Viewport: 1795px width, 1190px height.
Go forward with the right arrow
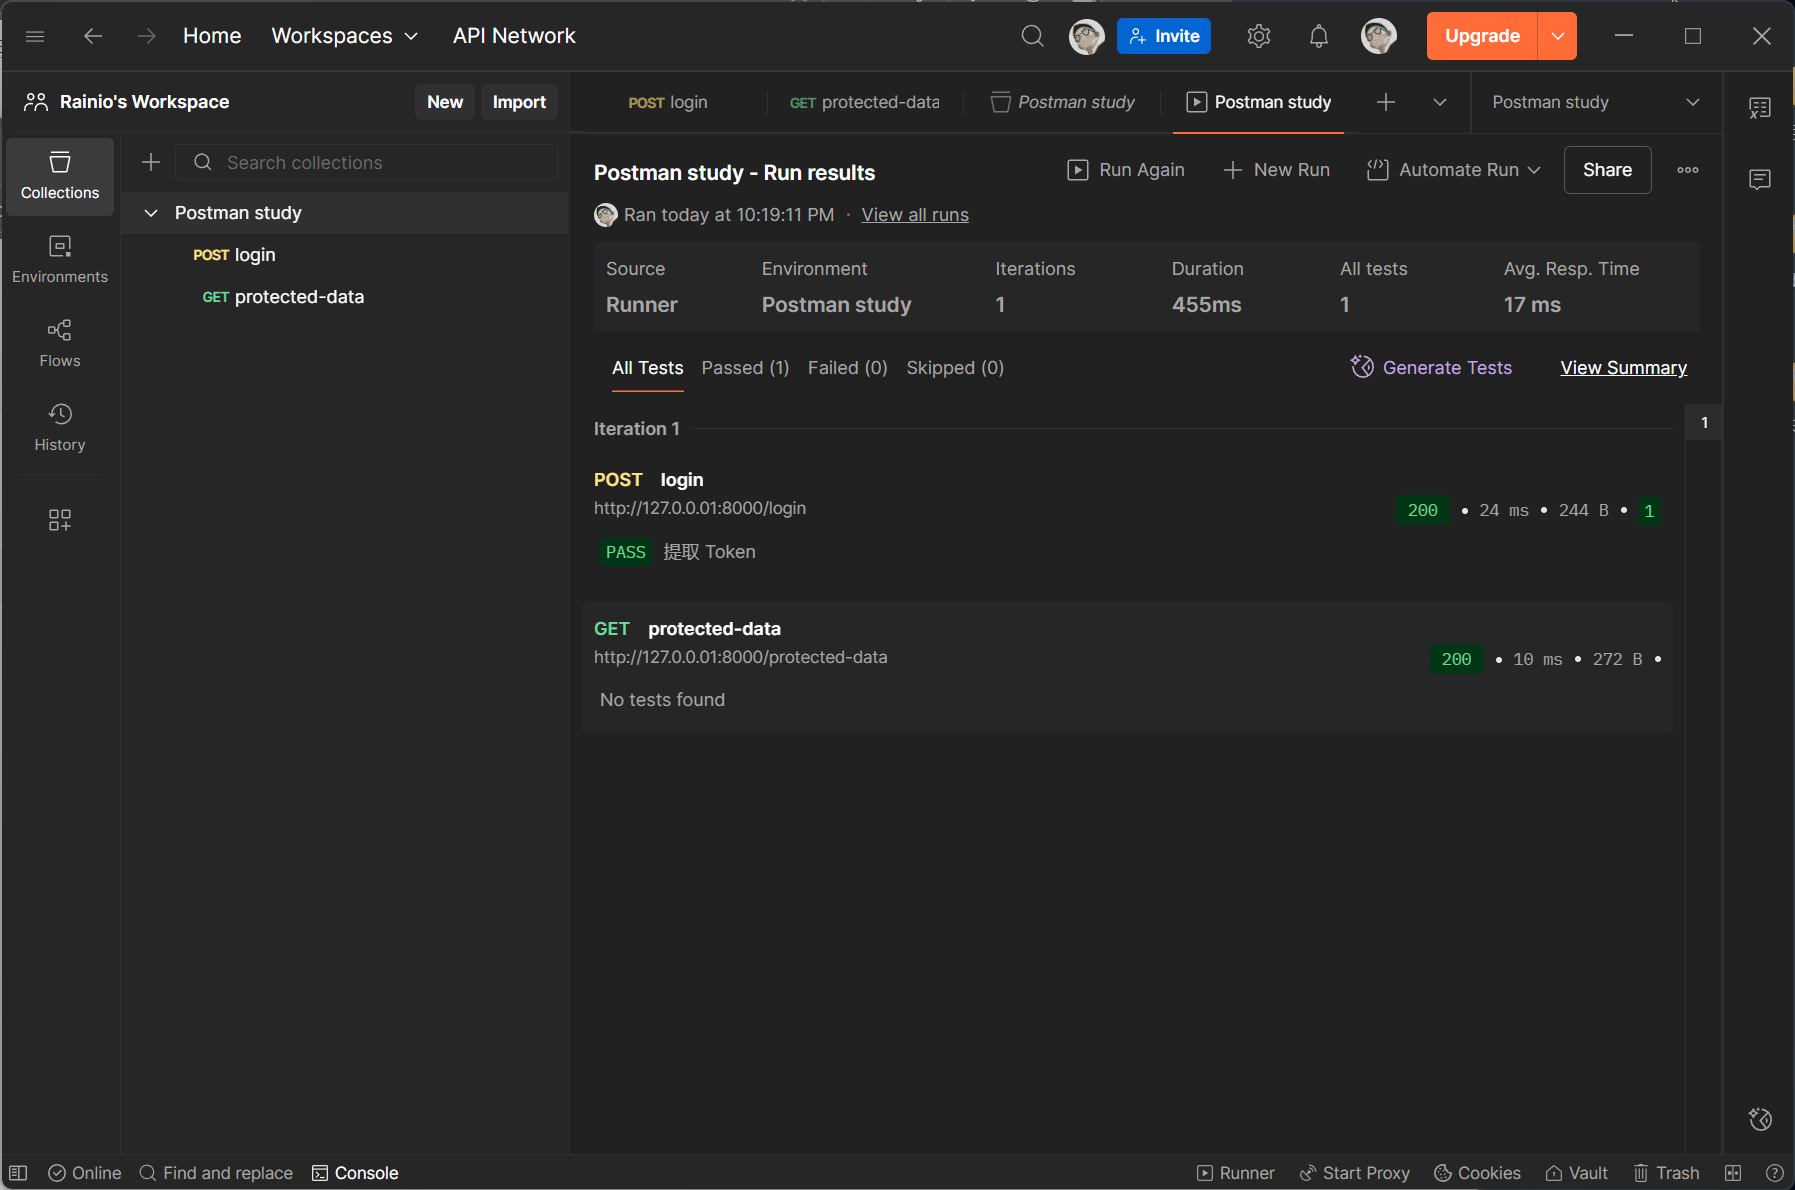pyautogui.click(x=147, y=36)
